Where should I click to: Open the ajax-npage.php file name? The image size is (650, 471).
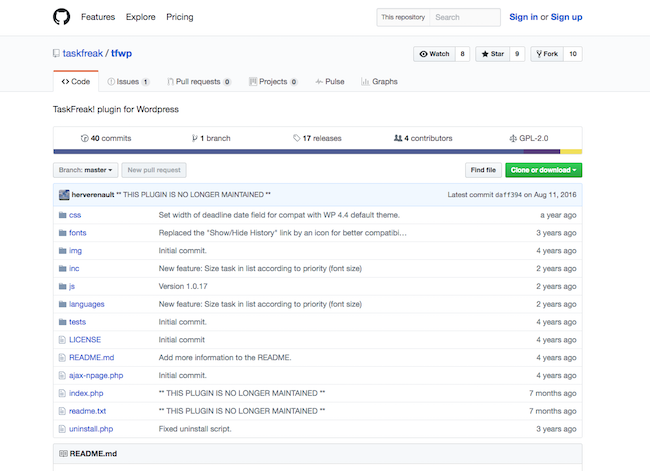(x=96, y=375)
